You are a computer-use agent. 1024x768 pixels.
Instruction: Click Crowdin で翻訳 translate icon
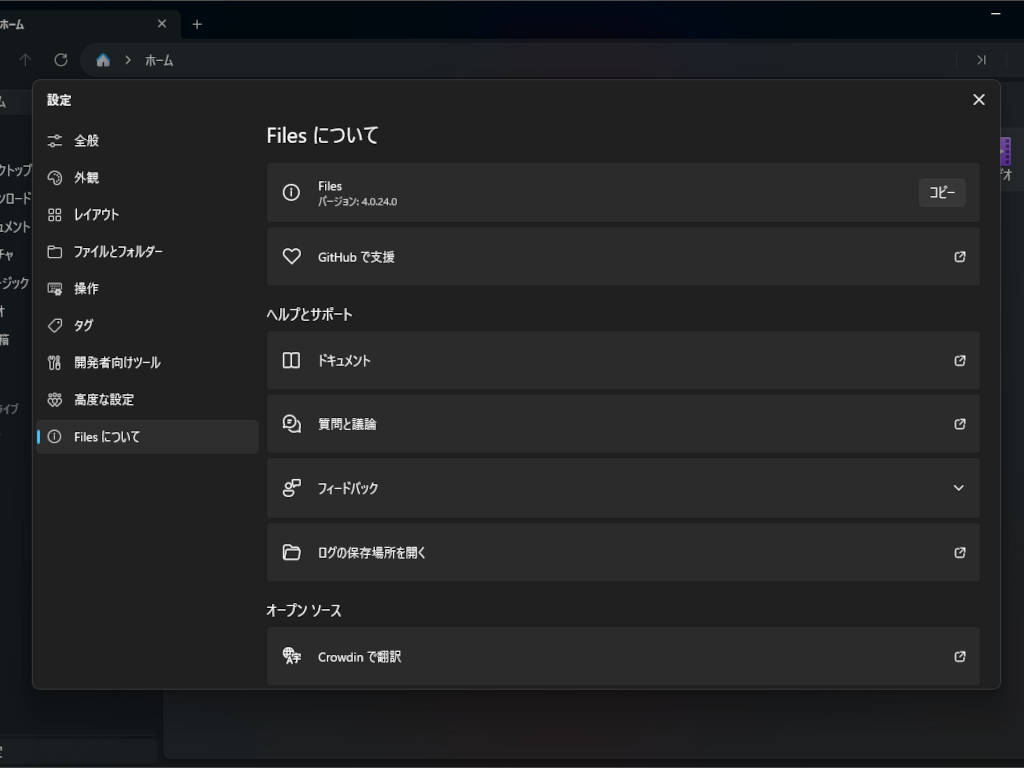[291, 657]
